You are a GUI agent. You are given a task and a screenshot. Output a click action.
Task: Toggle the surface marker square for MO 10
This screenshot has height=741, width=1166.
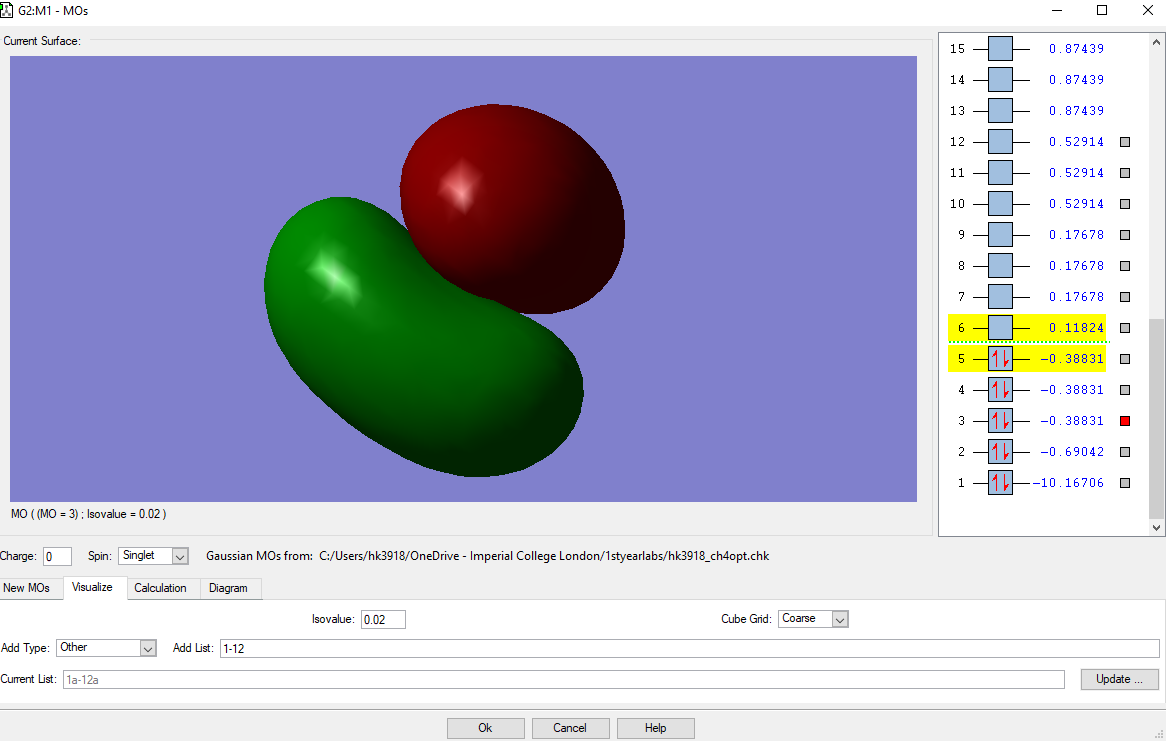(x=1125, y=204)
